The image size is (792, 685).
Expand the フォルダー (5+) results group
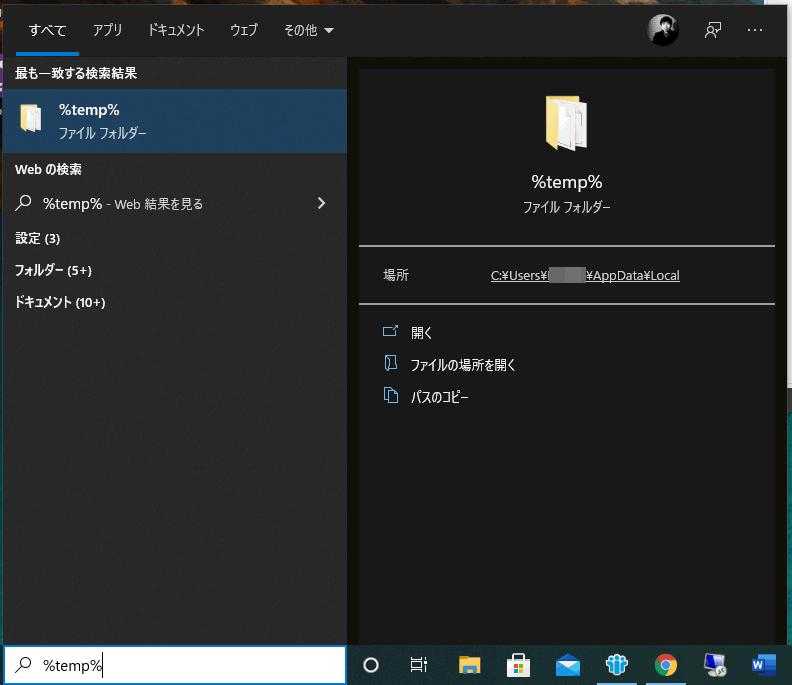click(53, 270)
